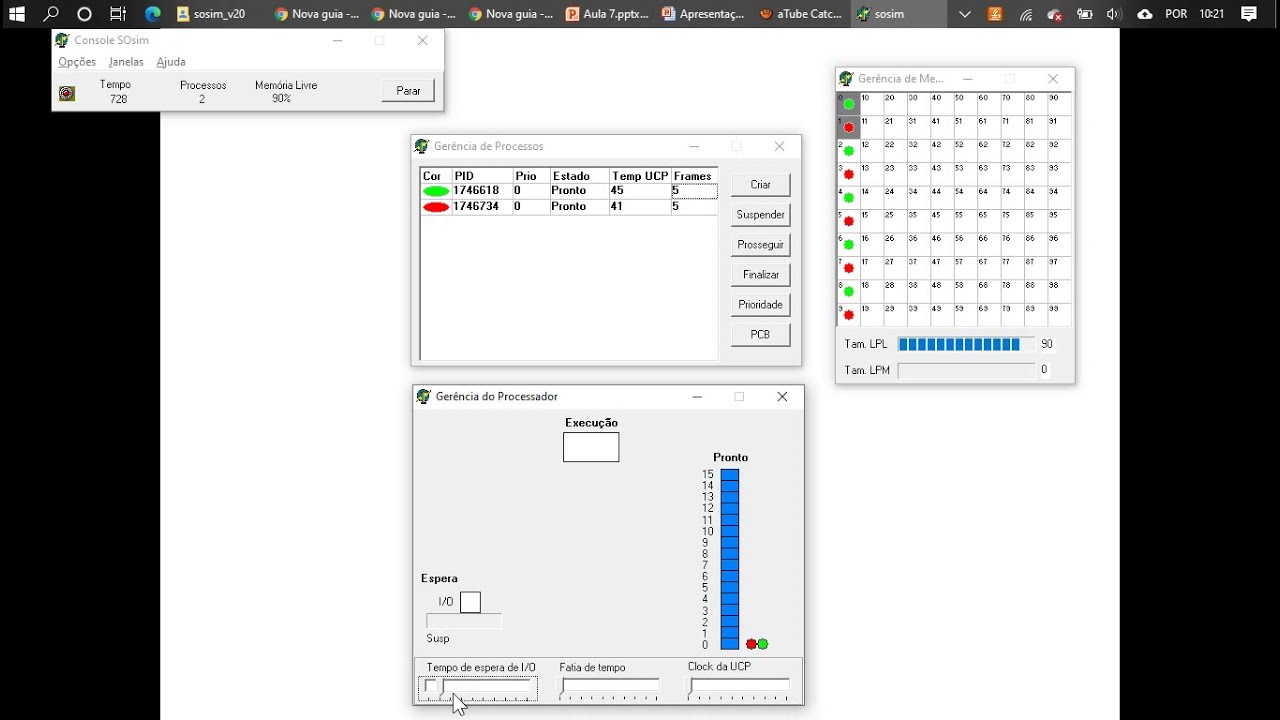Open the Ajuda menu in Console SOsim
Viewport: 1280px width, 720px height.
171,62
